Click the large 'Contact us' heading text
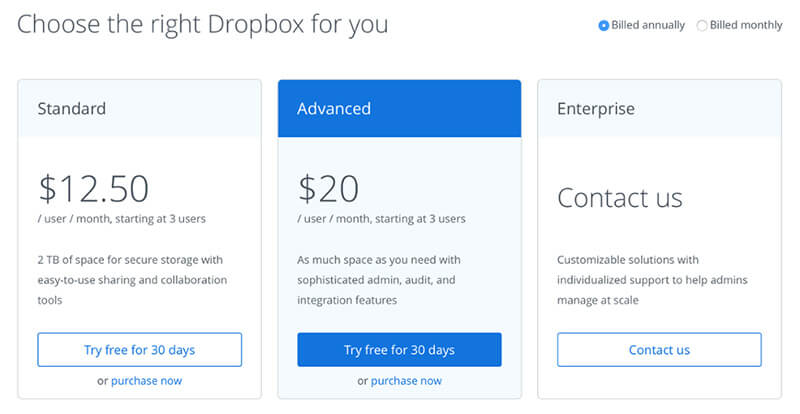Screen dimensions: 800x414 tap(620, 197)
